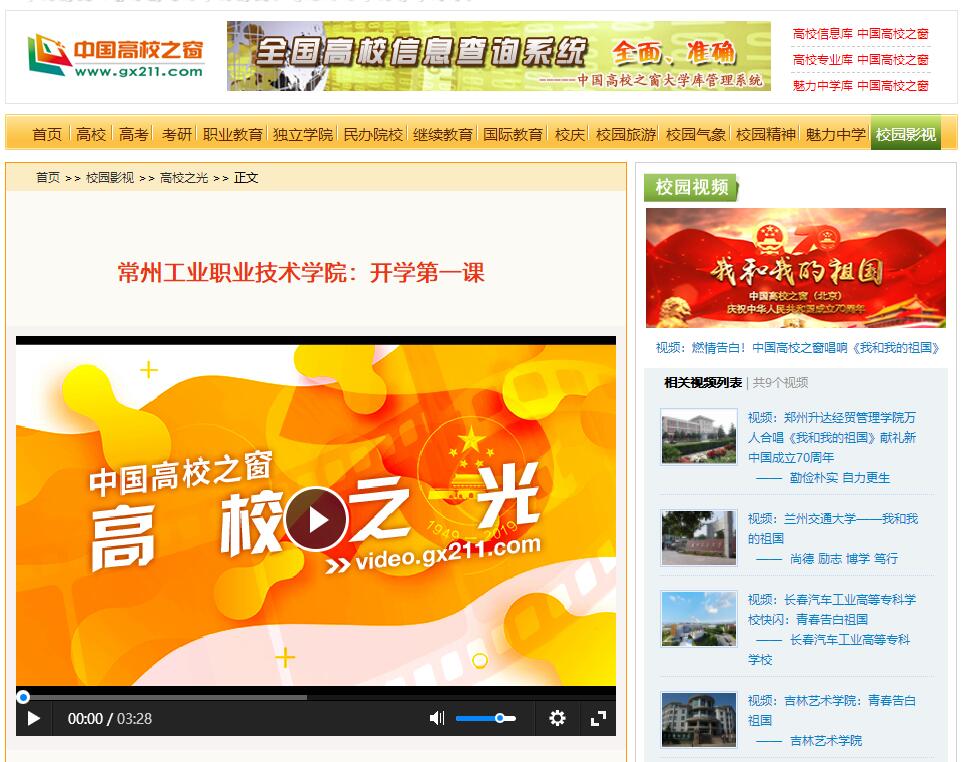967x762 pixels.
Task: Click 高校专业库 中国高校之窗 link
Action: click(x=860, y=60)
